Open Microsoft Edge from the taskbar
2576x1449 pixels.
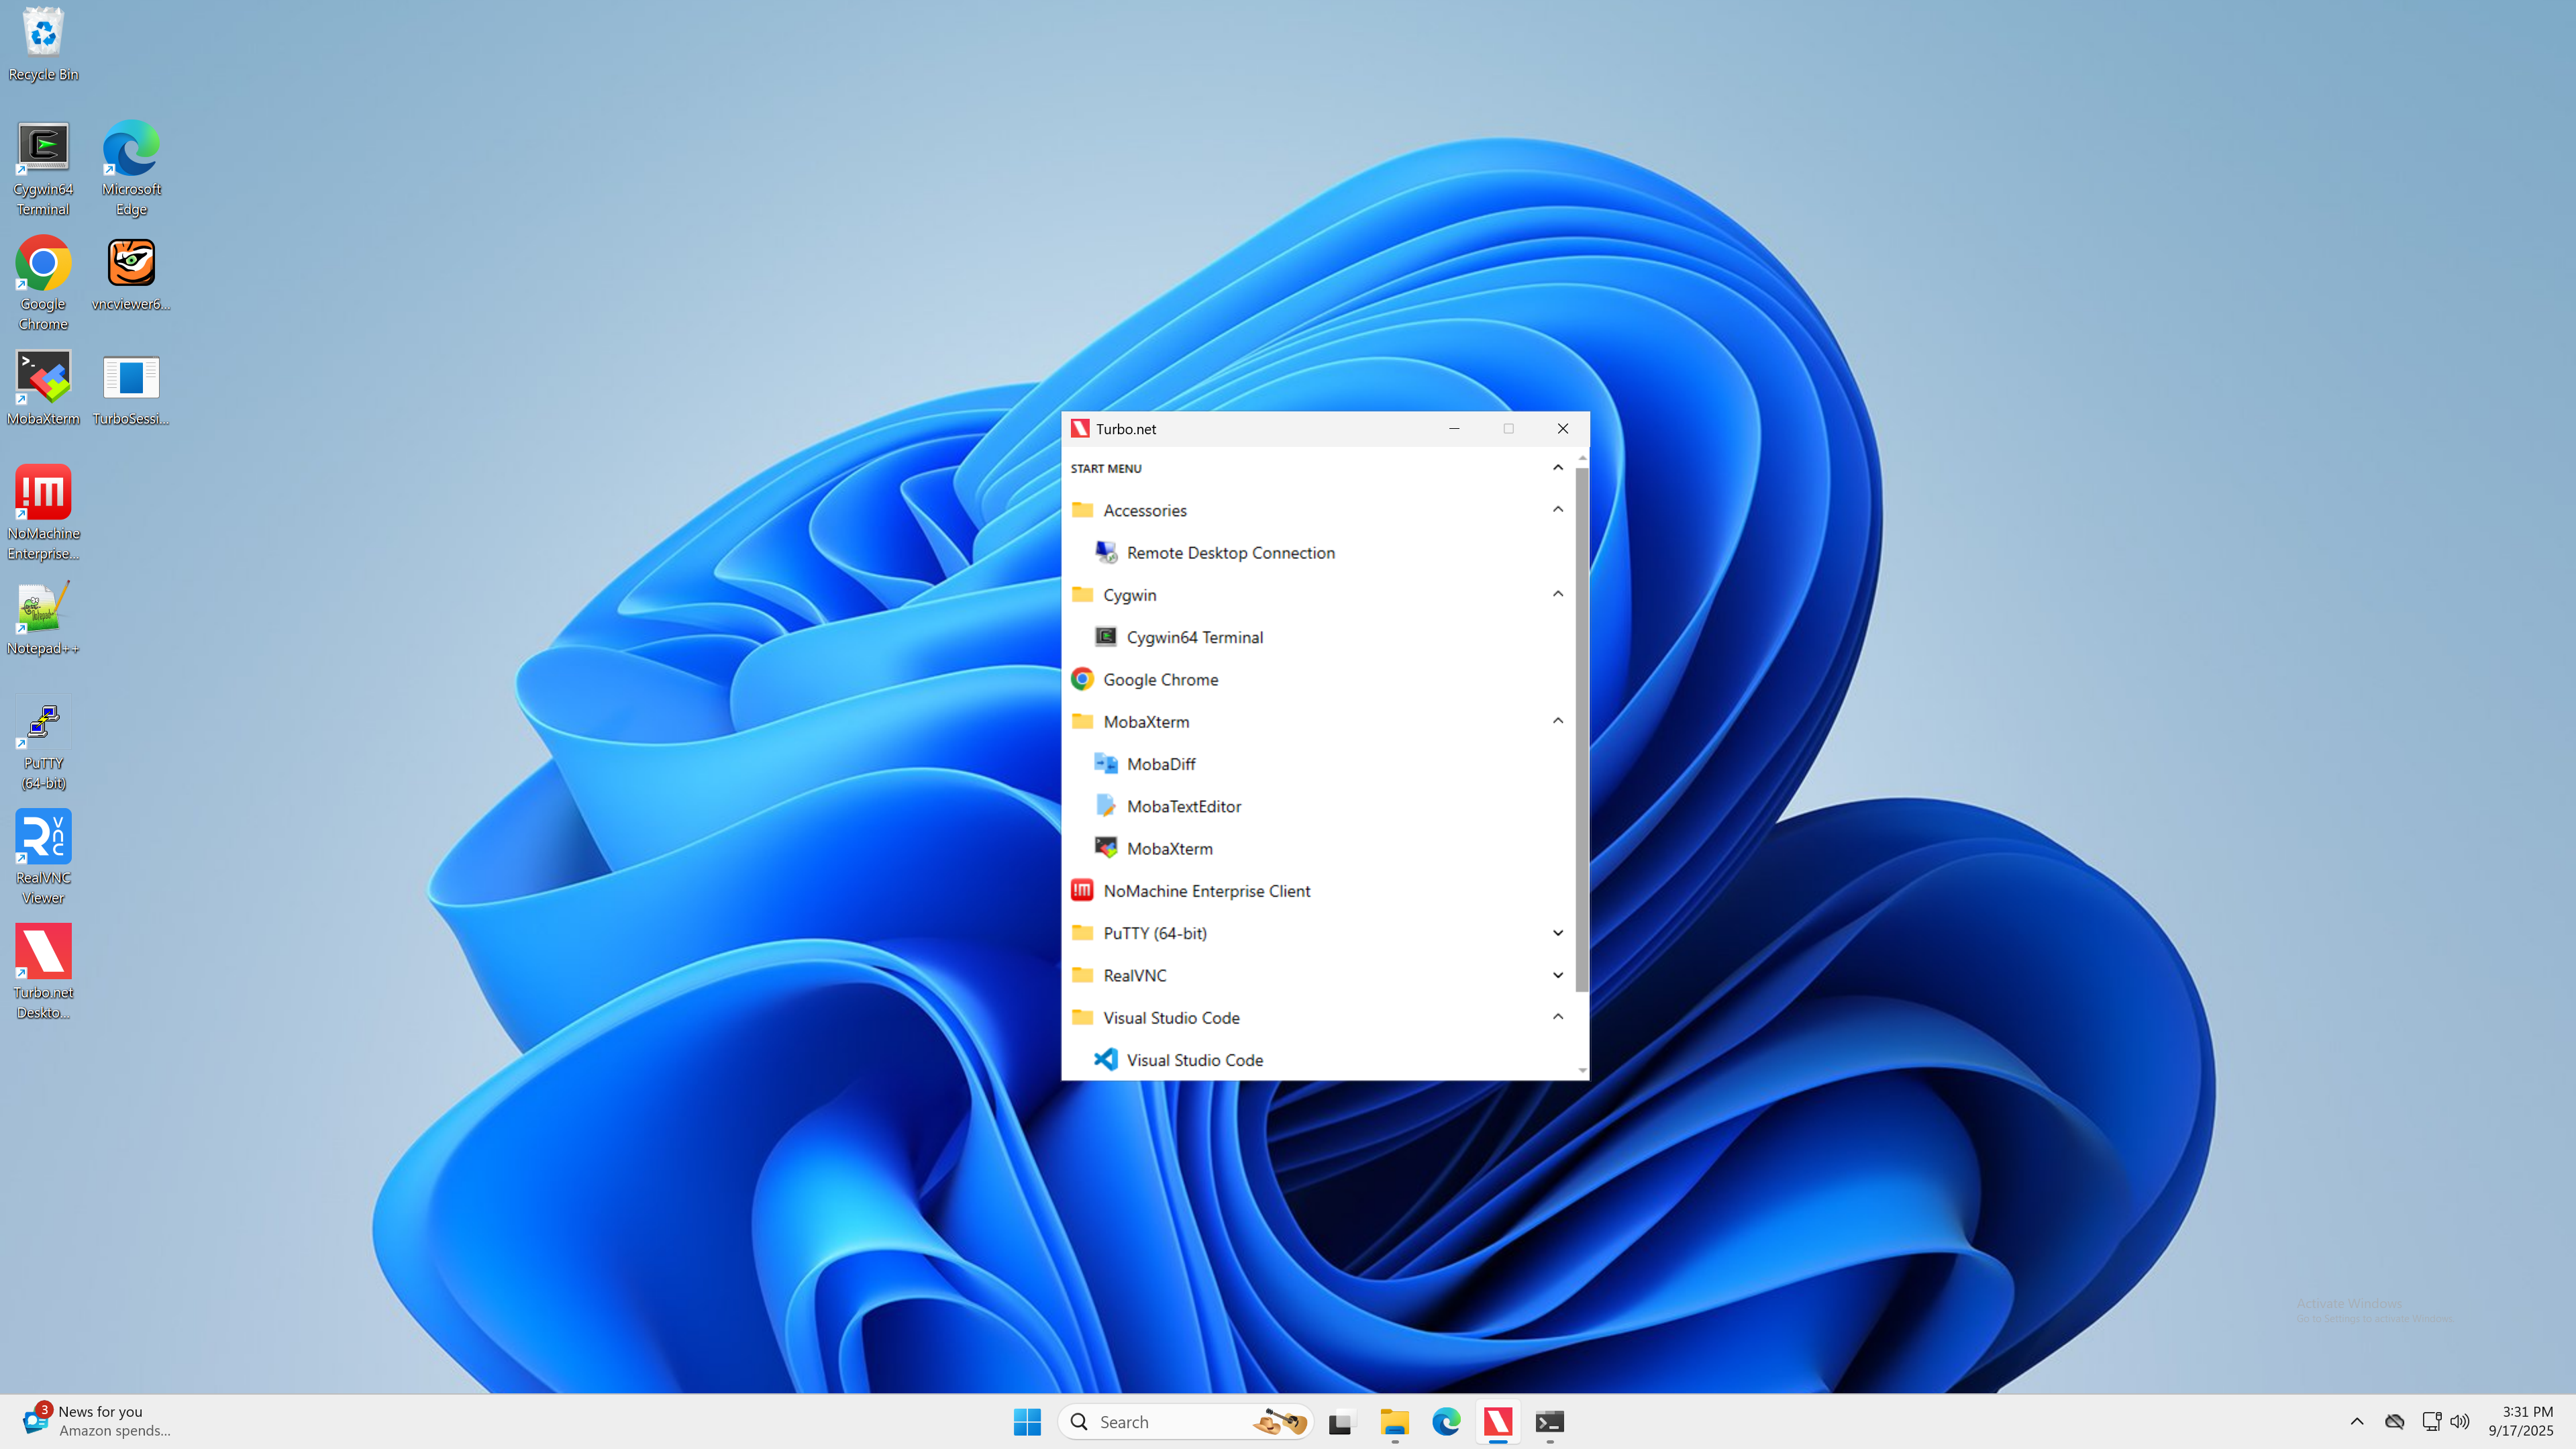point(1446,1421)
